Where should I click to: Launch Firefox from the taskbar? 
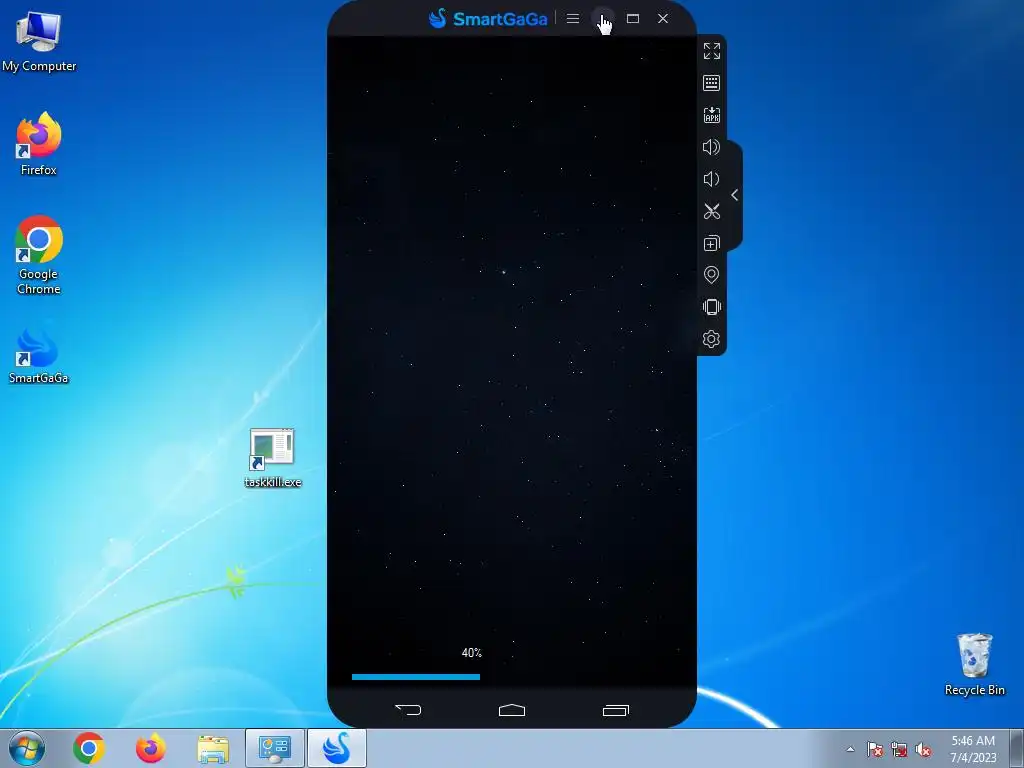[151, 748]
